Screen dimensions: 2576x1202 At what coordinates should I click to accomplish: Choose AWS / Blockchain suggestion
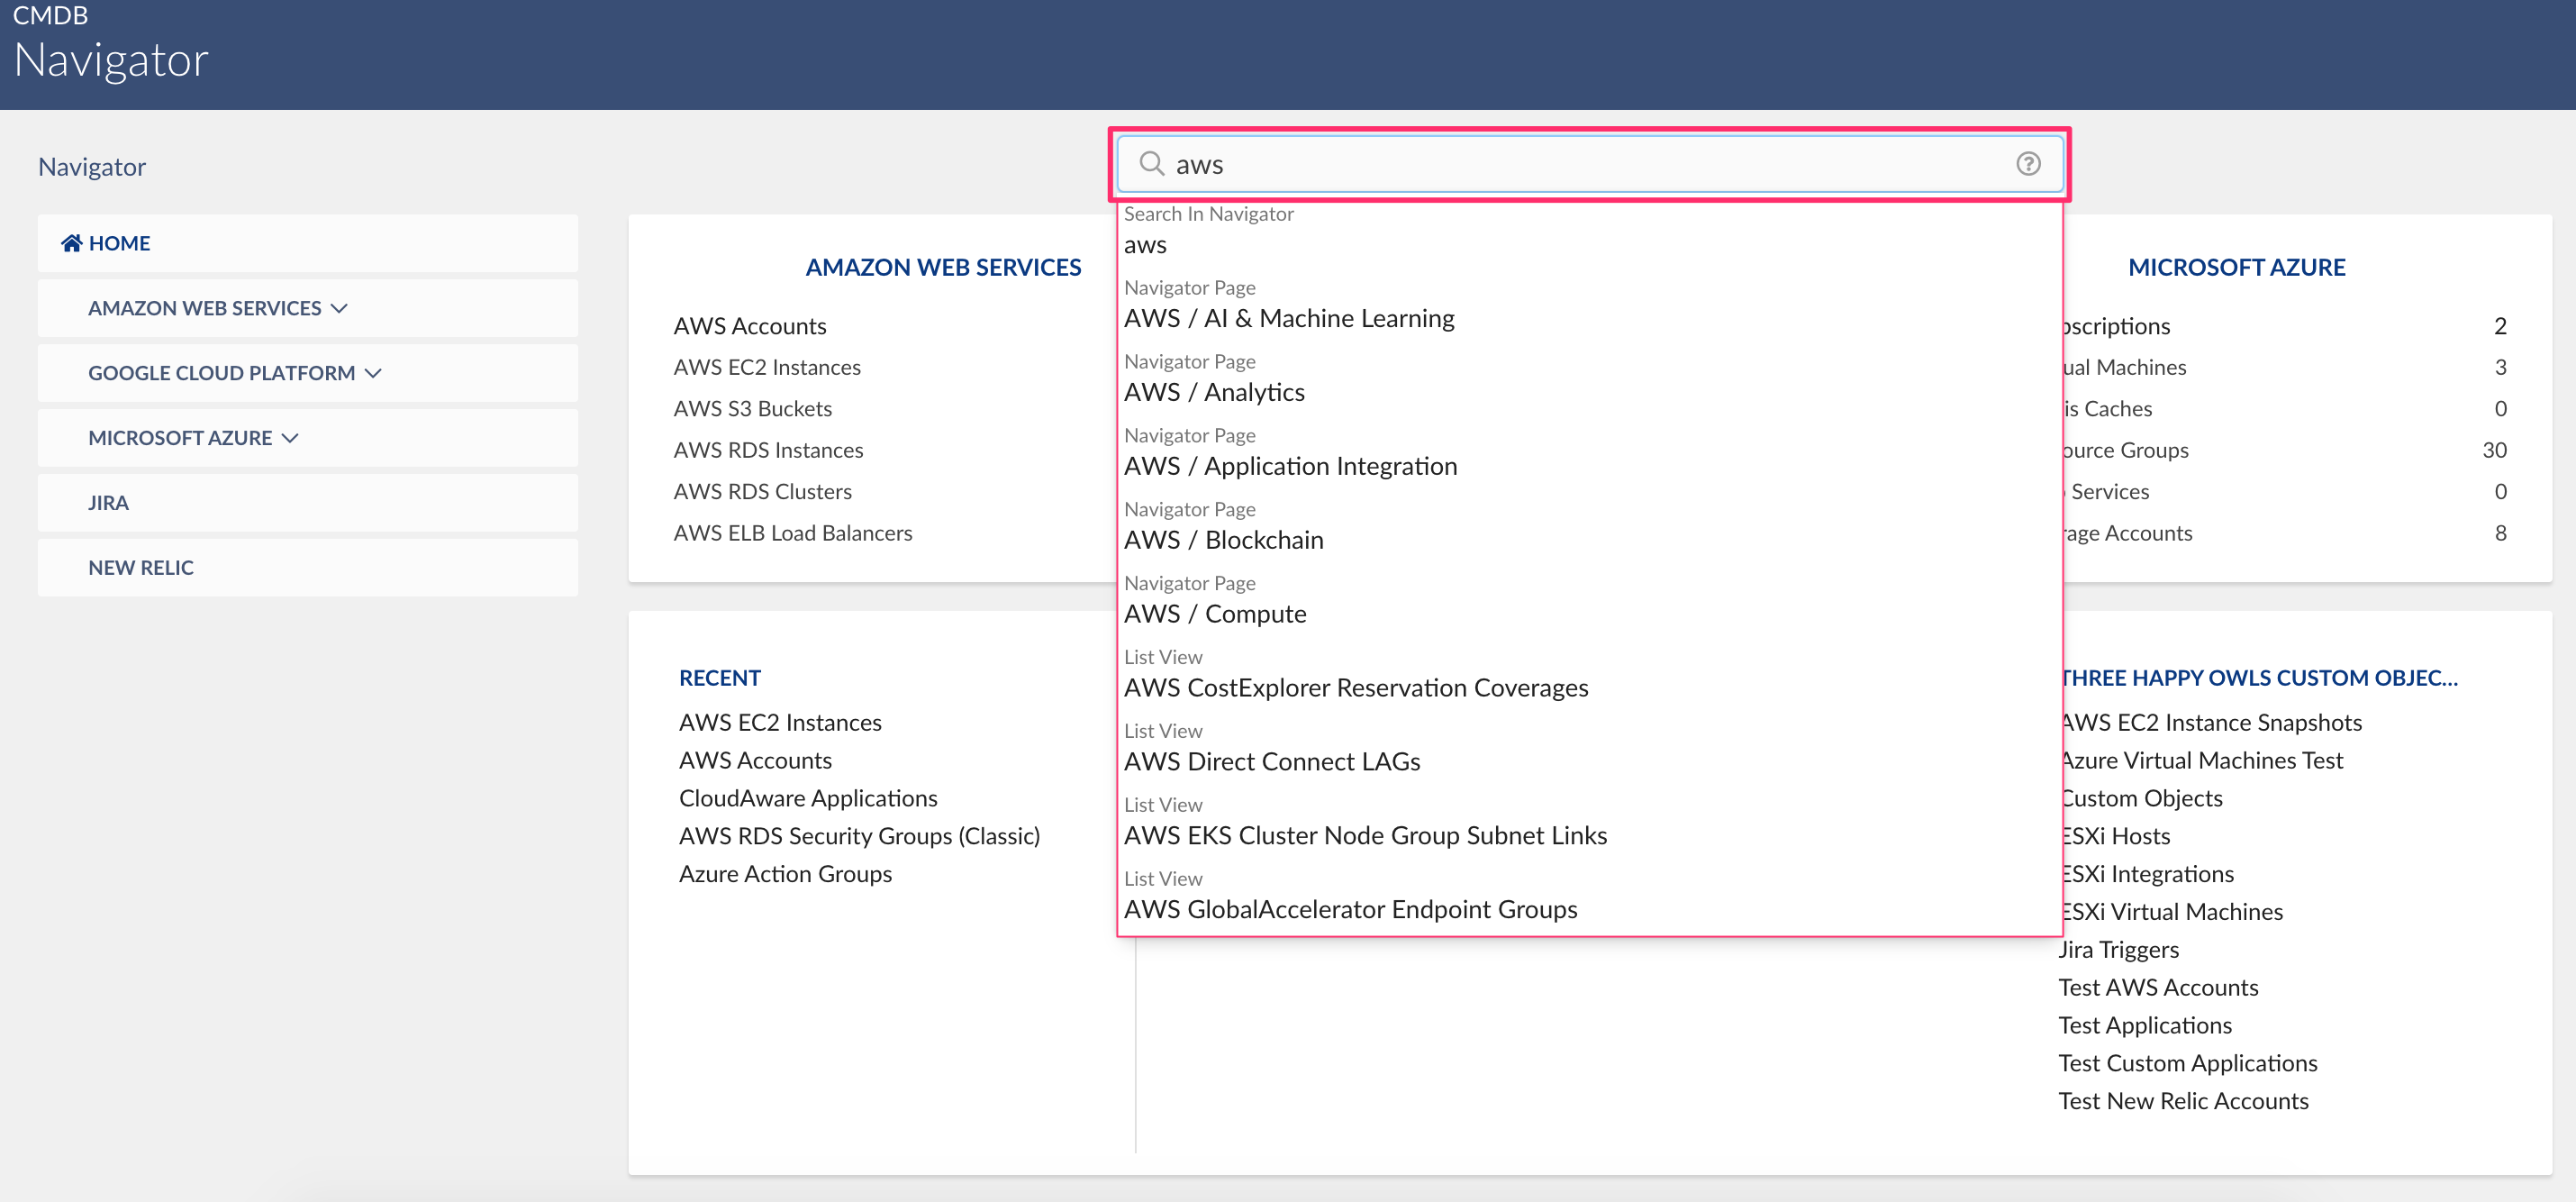pos(1222,540)
